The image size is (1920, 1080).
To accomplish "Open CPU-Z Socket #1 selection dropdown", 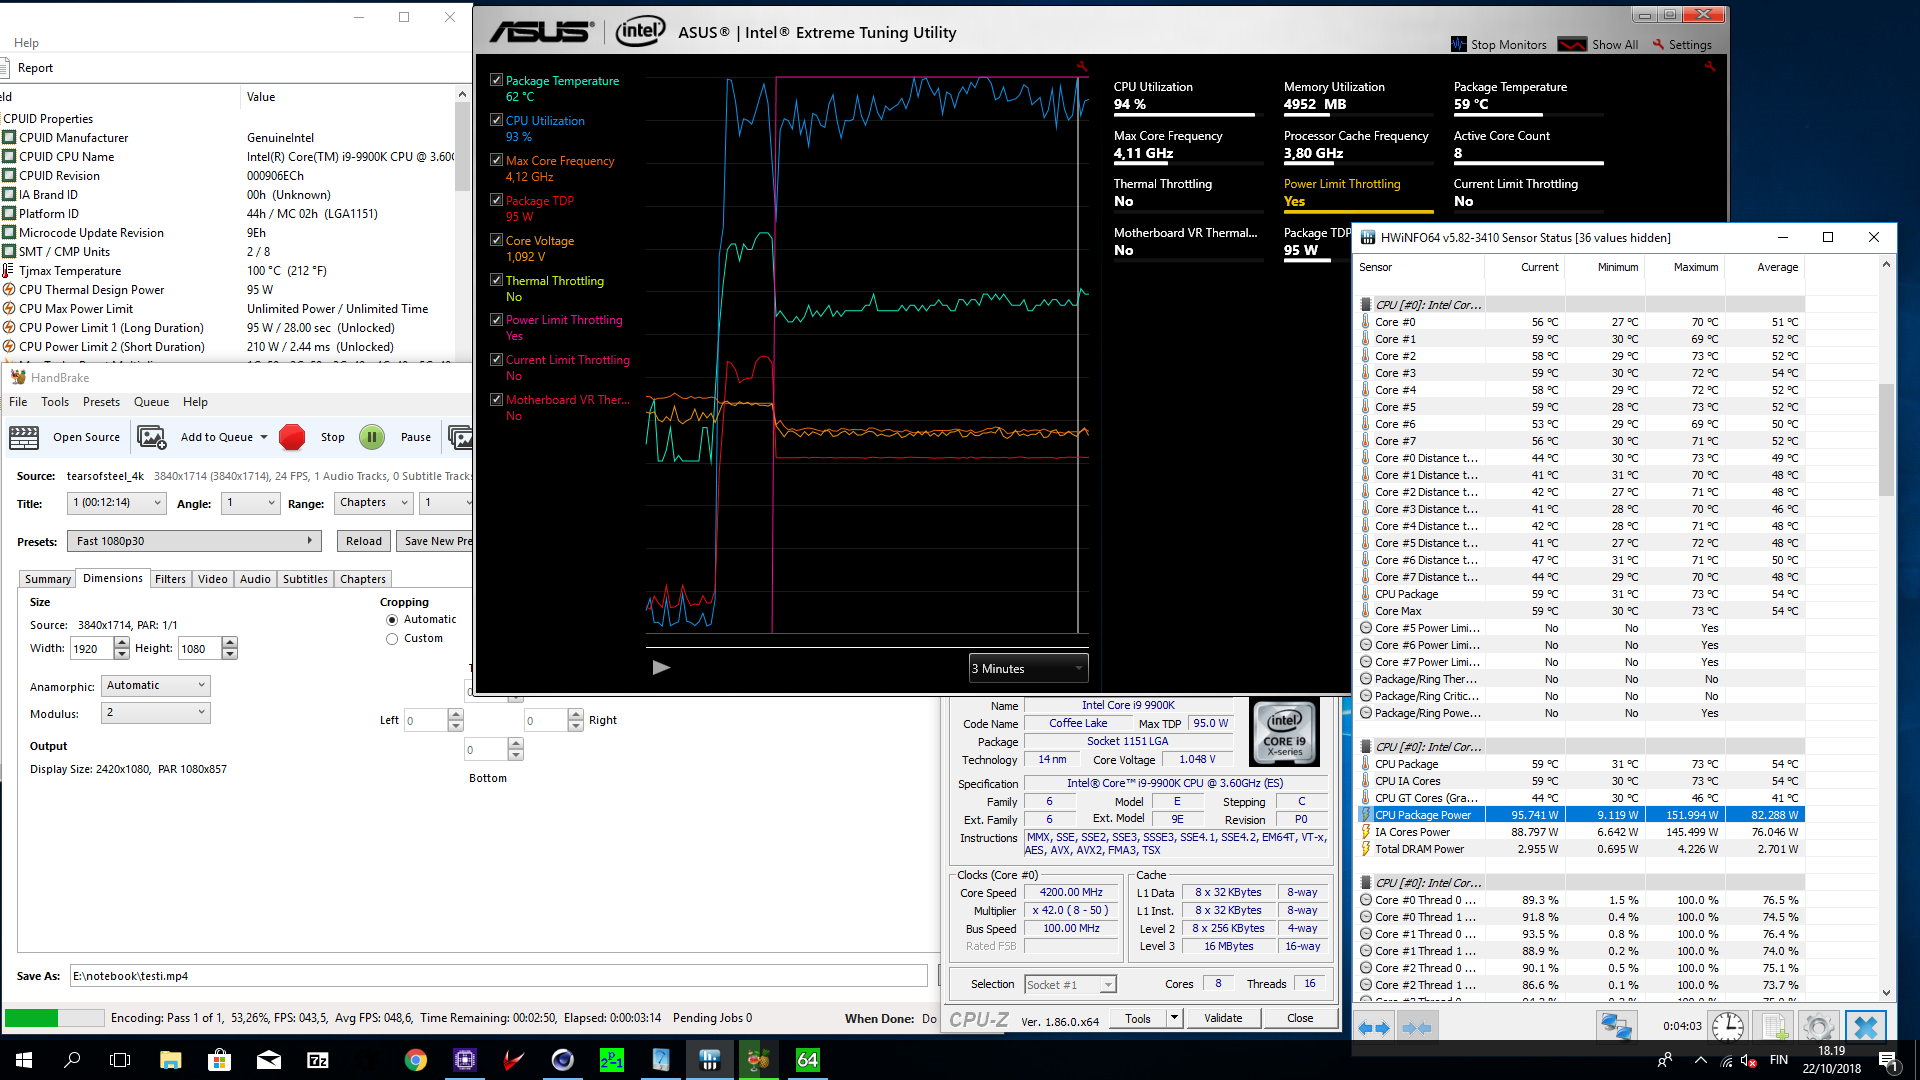I will pos(1070,985).
